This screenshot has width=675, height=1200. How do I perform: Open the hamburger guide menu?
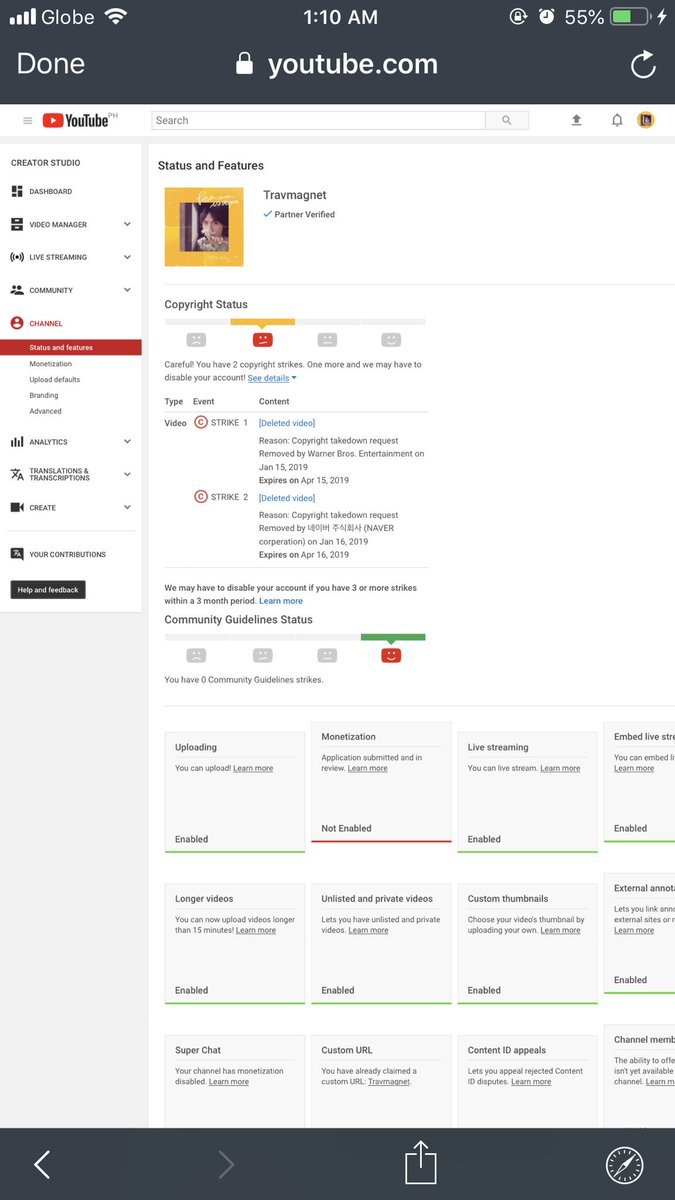coord(28,120)
